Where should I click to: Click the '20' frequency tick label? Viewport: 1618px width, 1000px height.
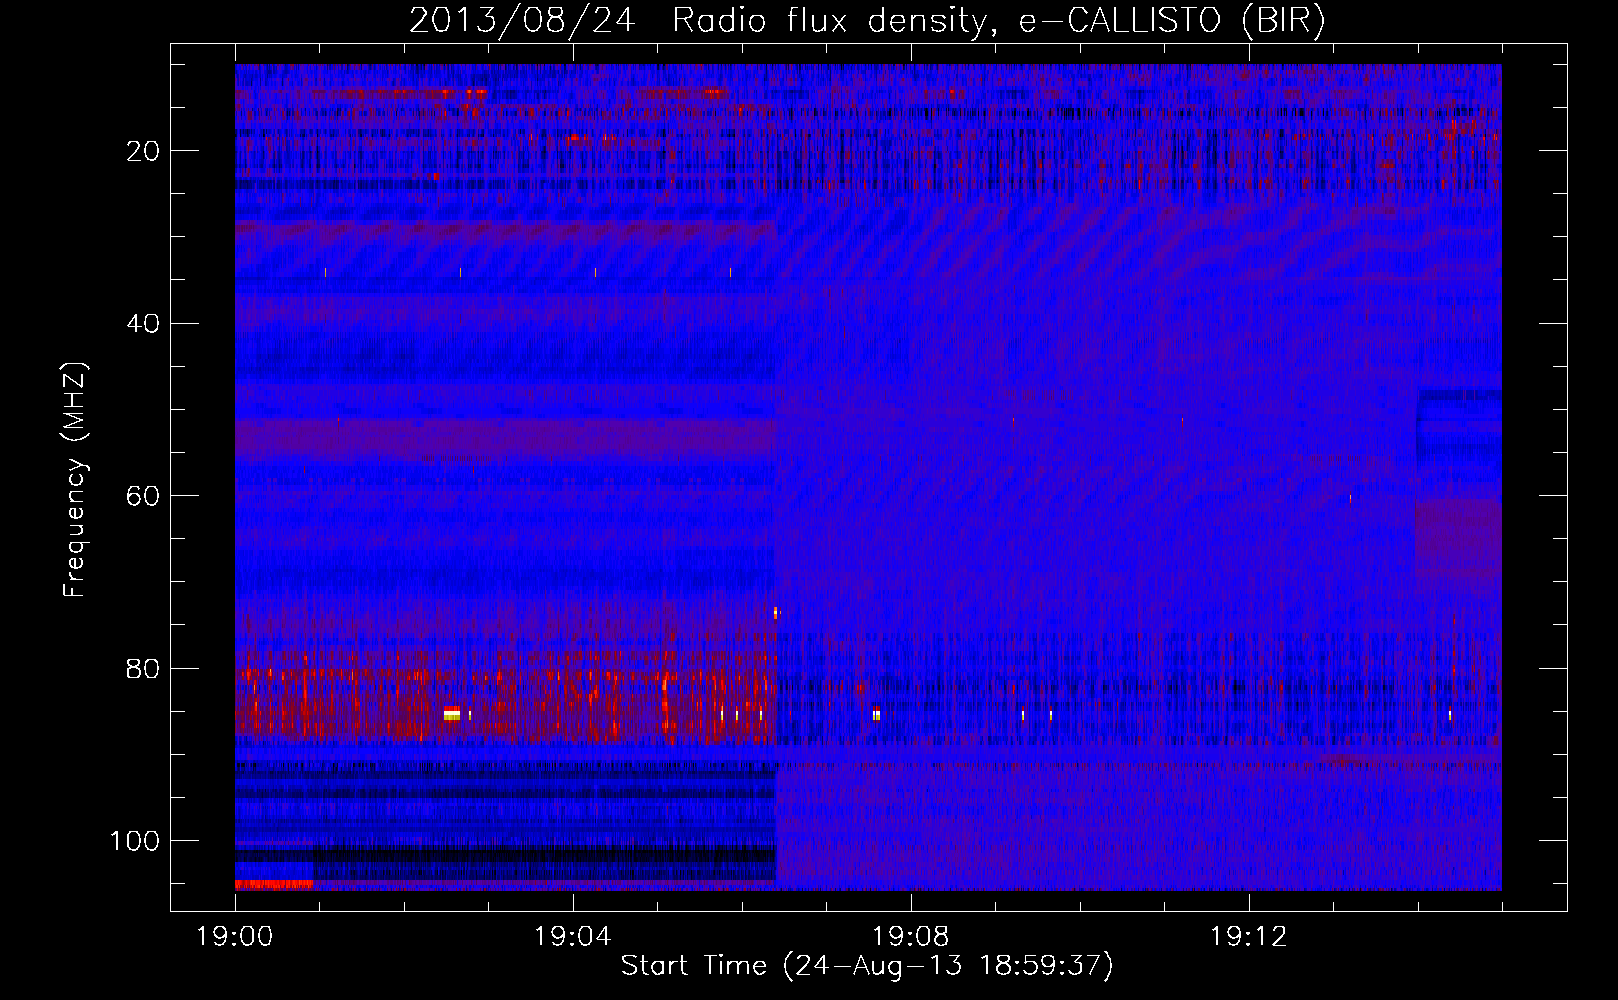point(144,151)
